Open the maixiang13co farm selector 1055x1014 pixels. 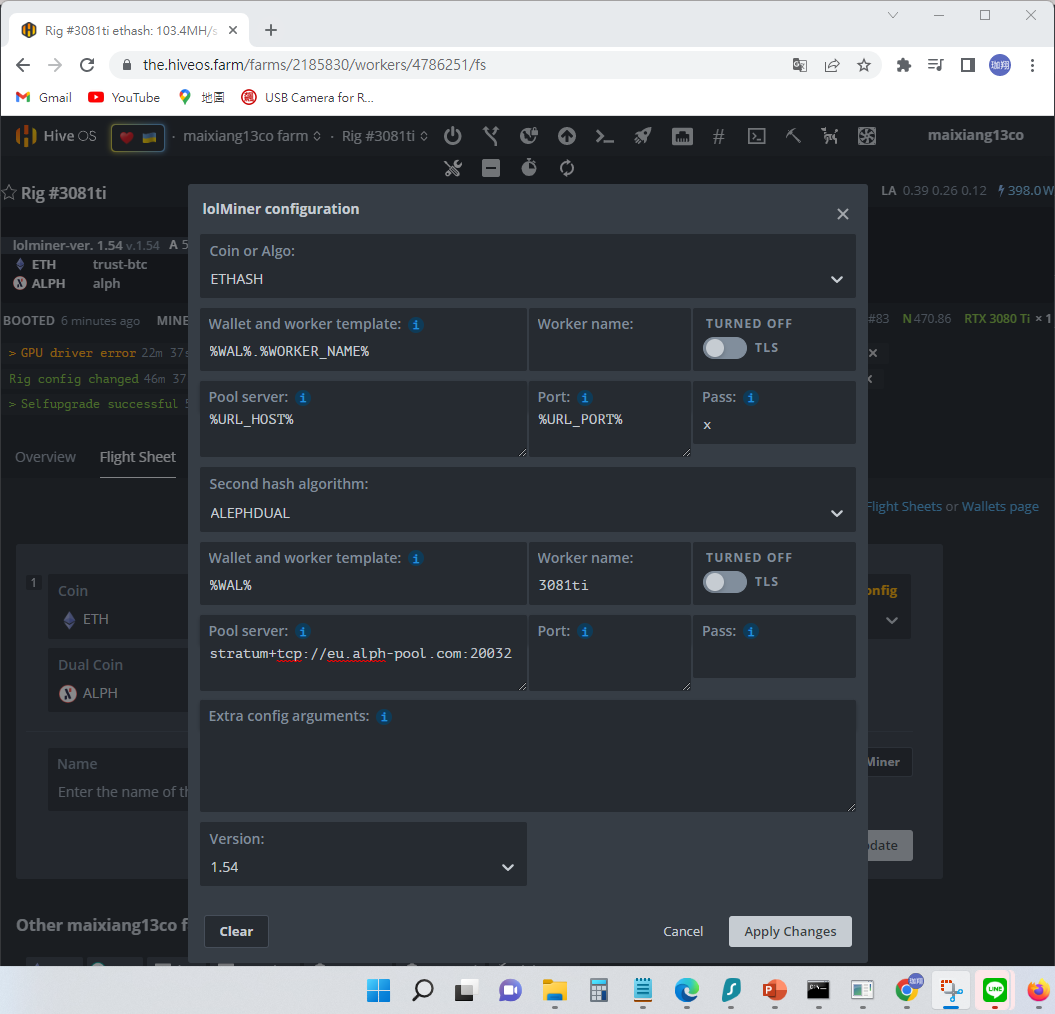click(252, 136)
